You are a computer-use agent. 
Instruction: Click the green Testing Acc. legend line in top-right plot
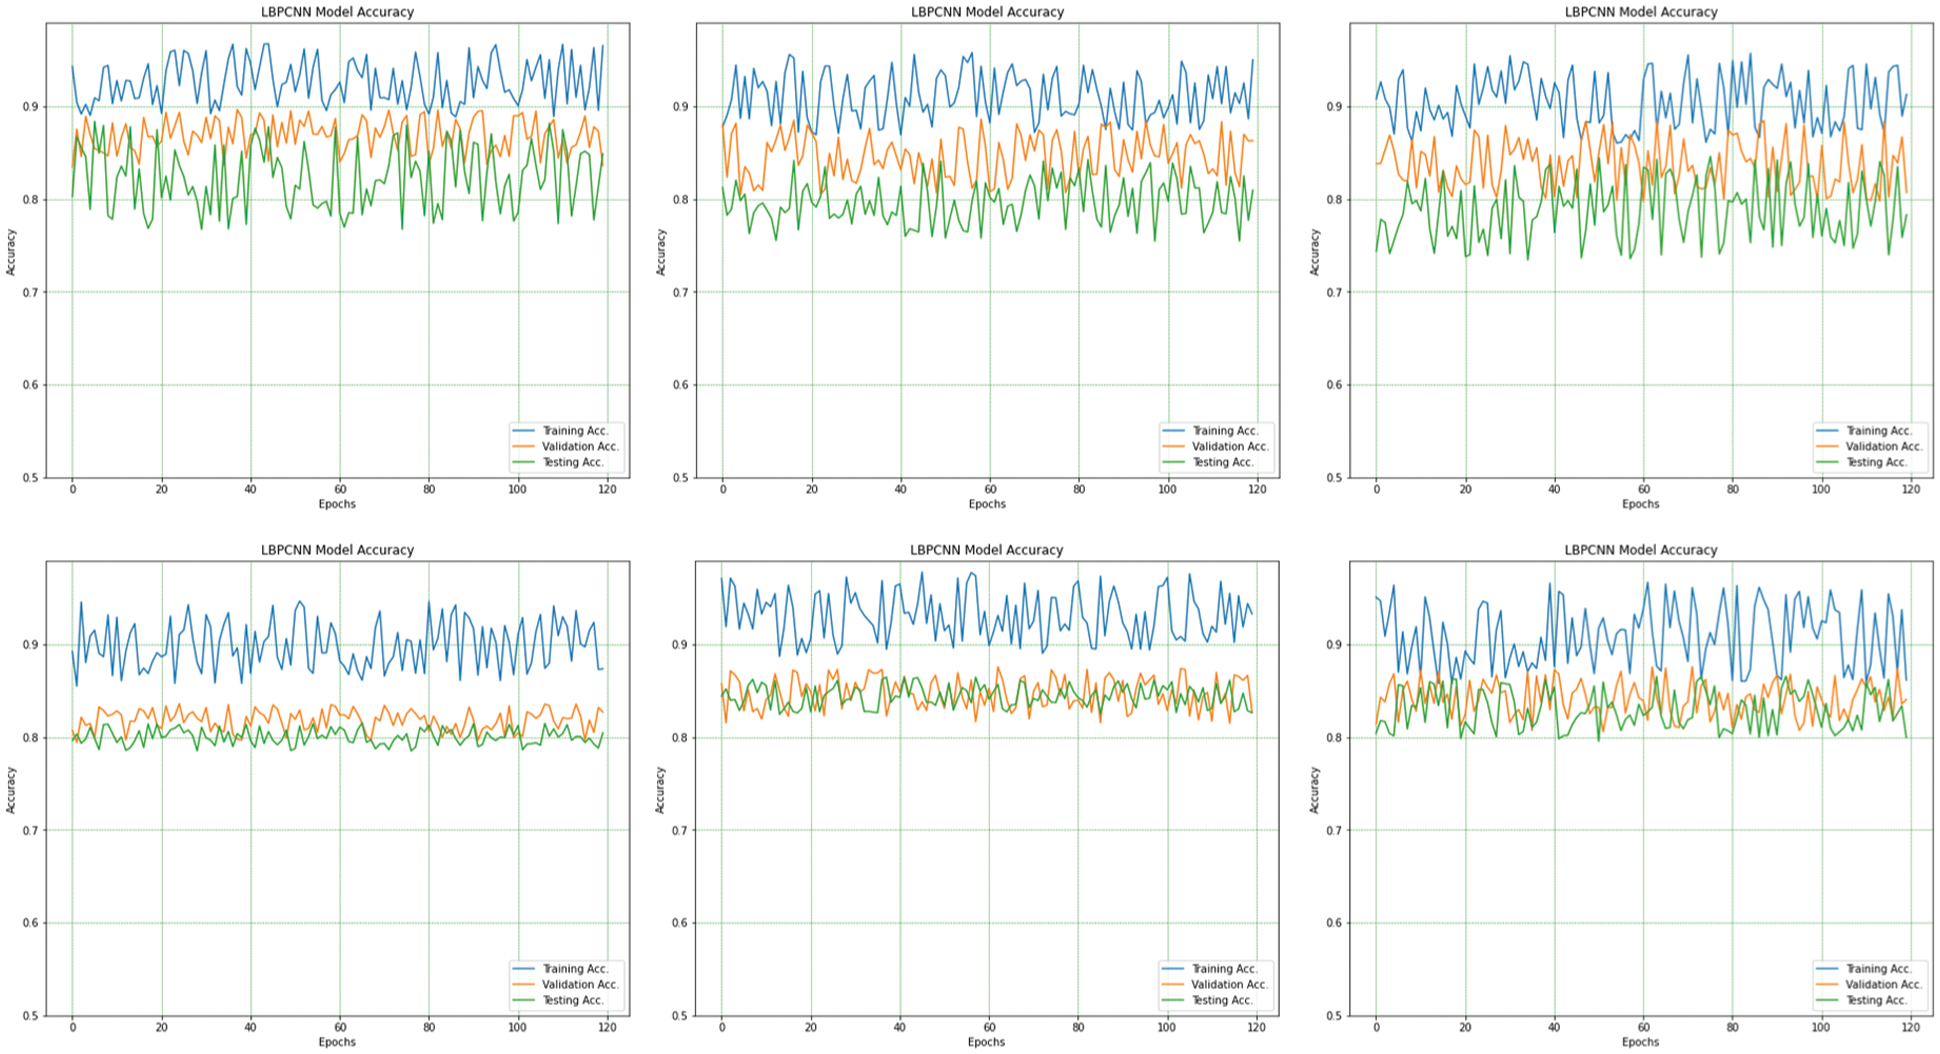(x=1829, y=462)
